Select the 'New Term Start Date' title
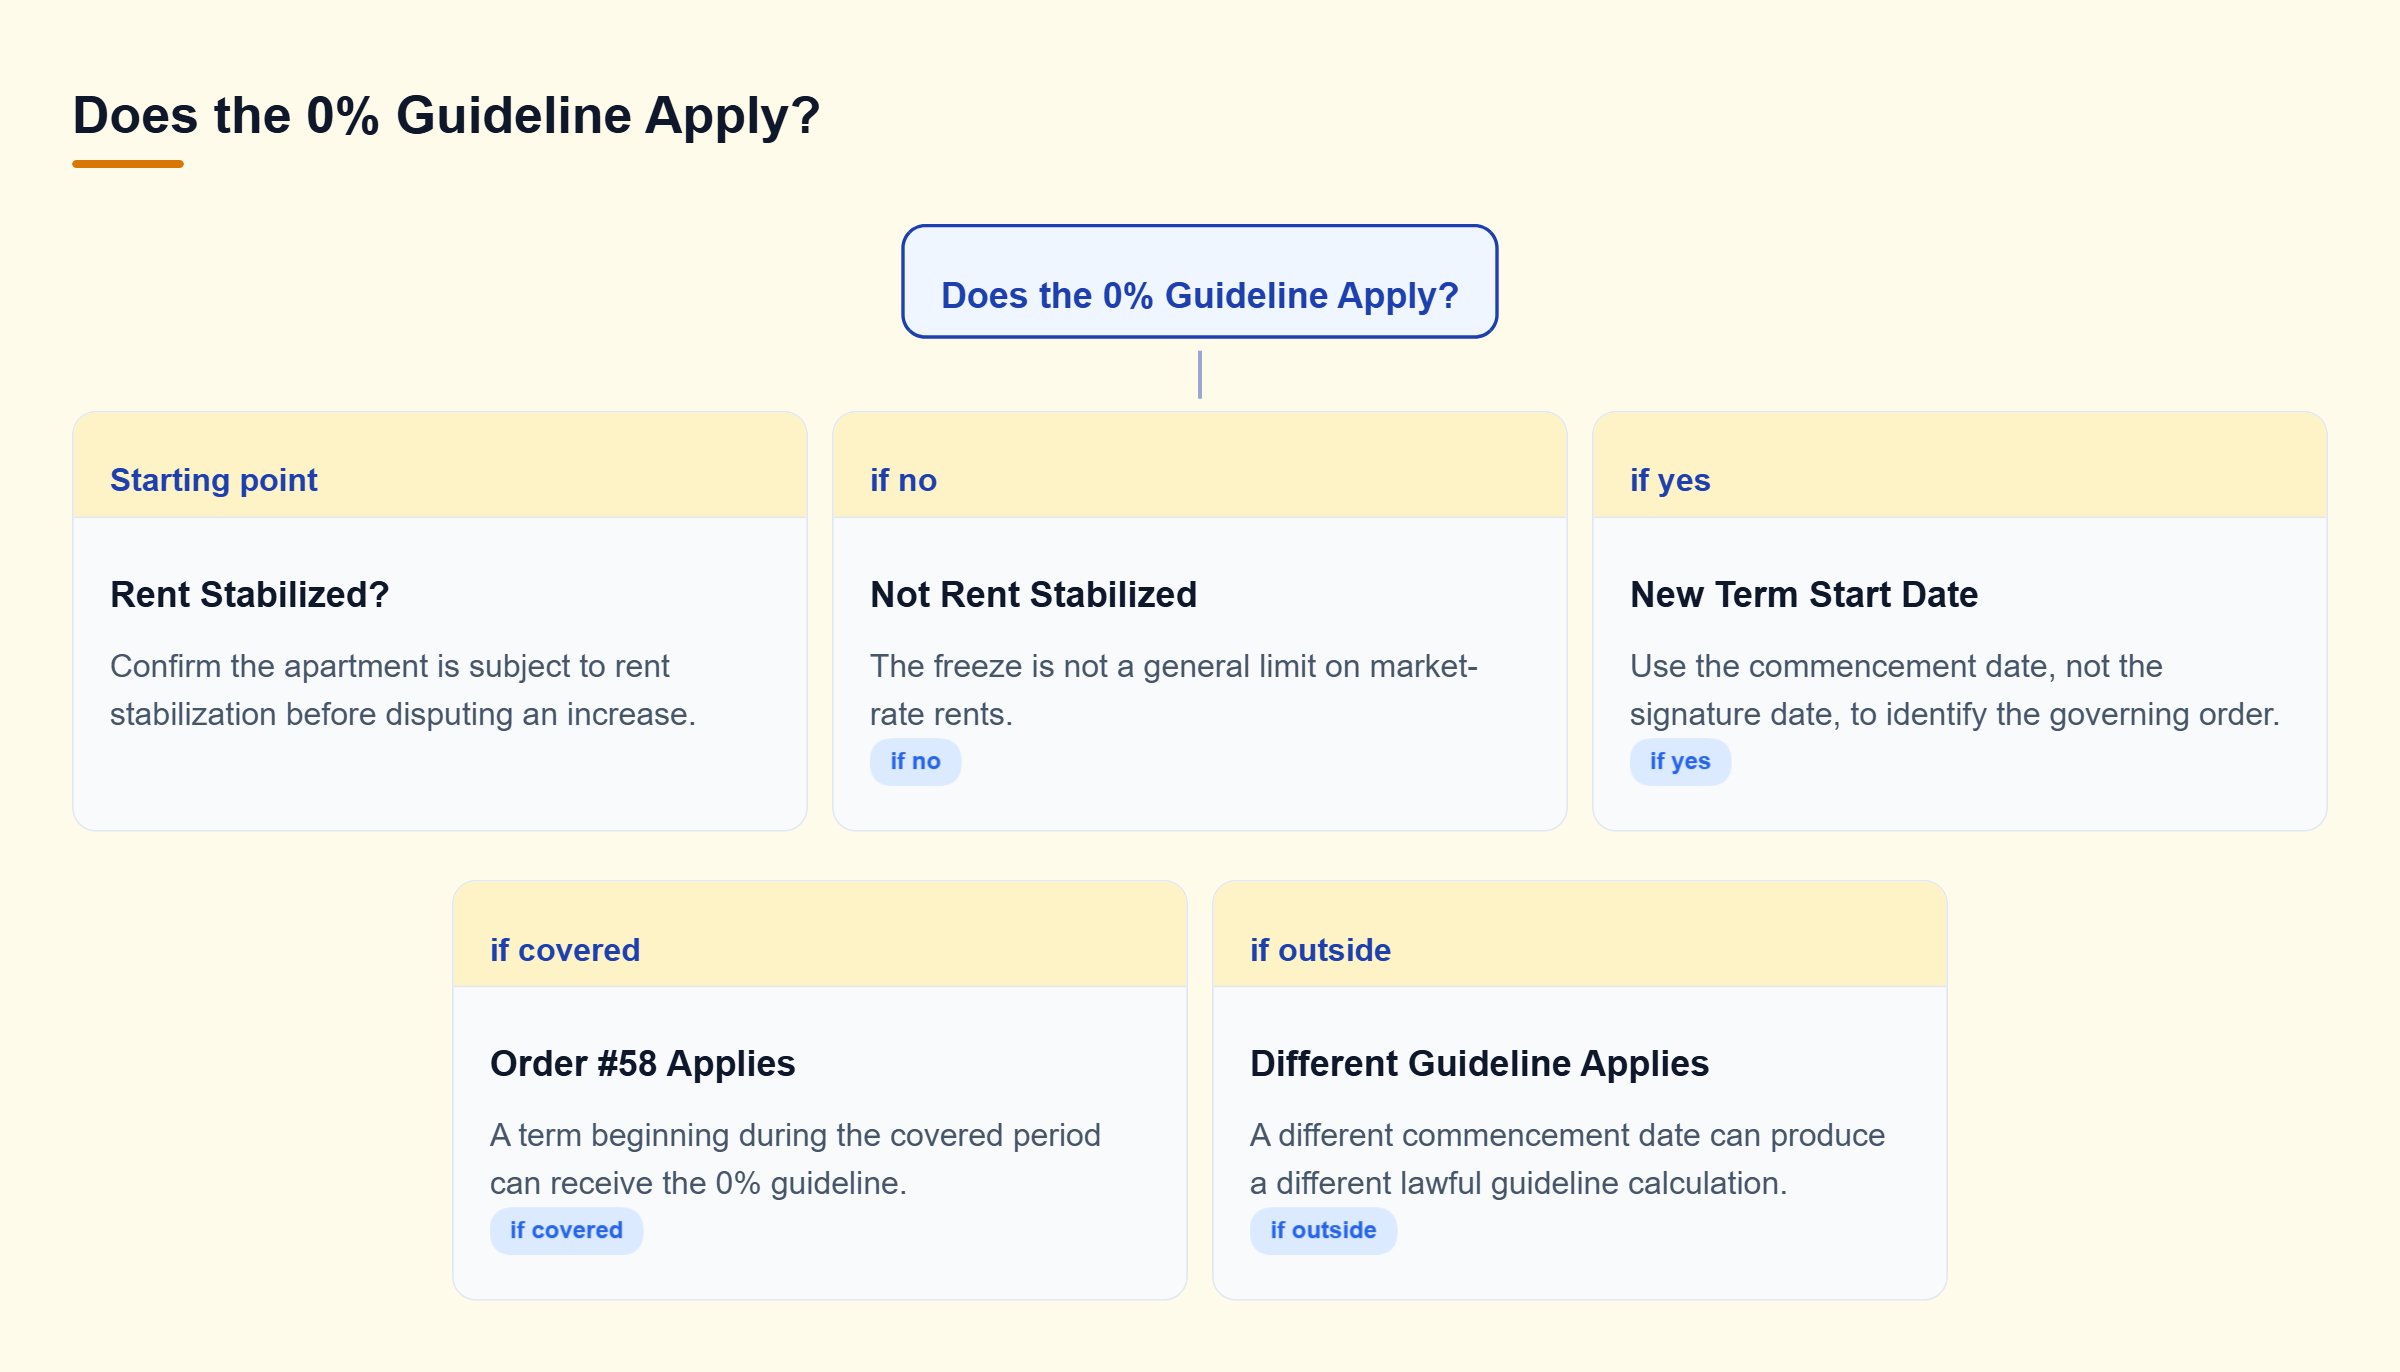2400x1372 pixels. pyautogui.click(x=1803, y=594)
